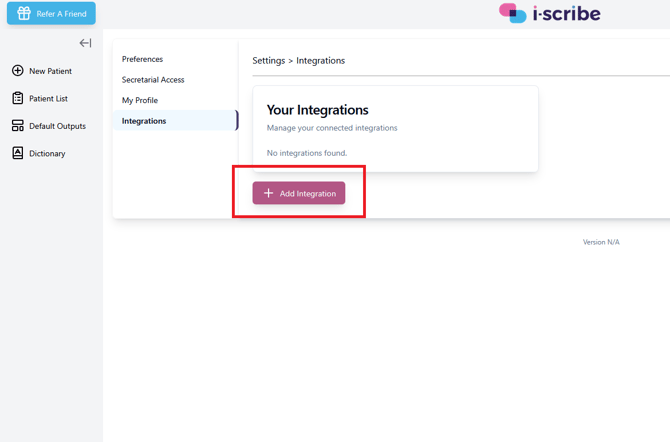Click the New Patient plus-circle icon
This screenshot has height=442, width=670.
[x=18, y=71]
